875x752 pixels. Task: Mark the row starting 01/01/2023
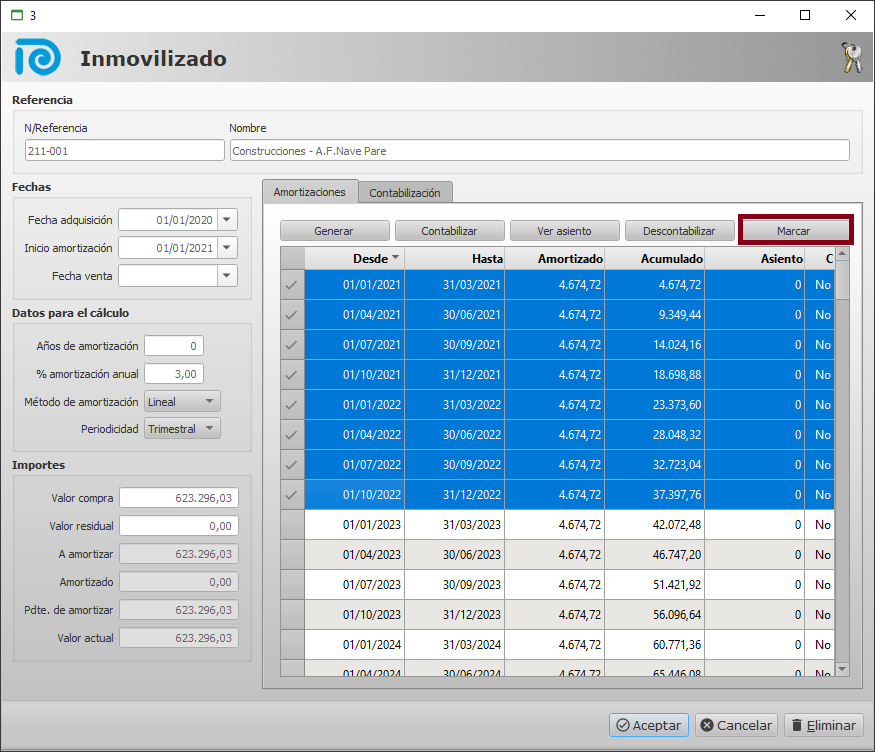[x=292, y=525]
